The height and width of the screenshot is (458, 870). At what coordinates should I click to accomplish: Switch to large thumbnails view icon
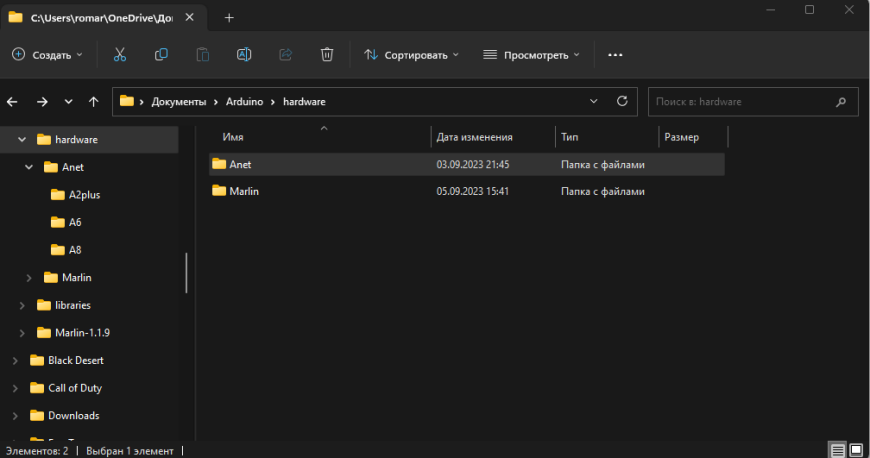pyautogui.click(x=856, y=450)
